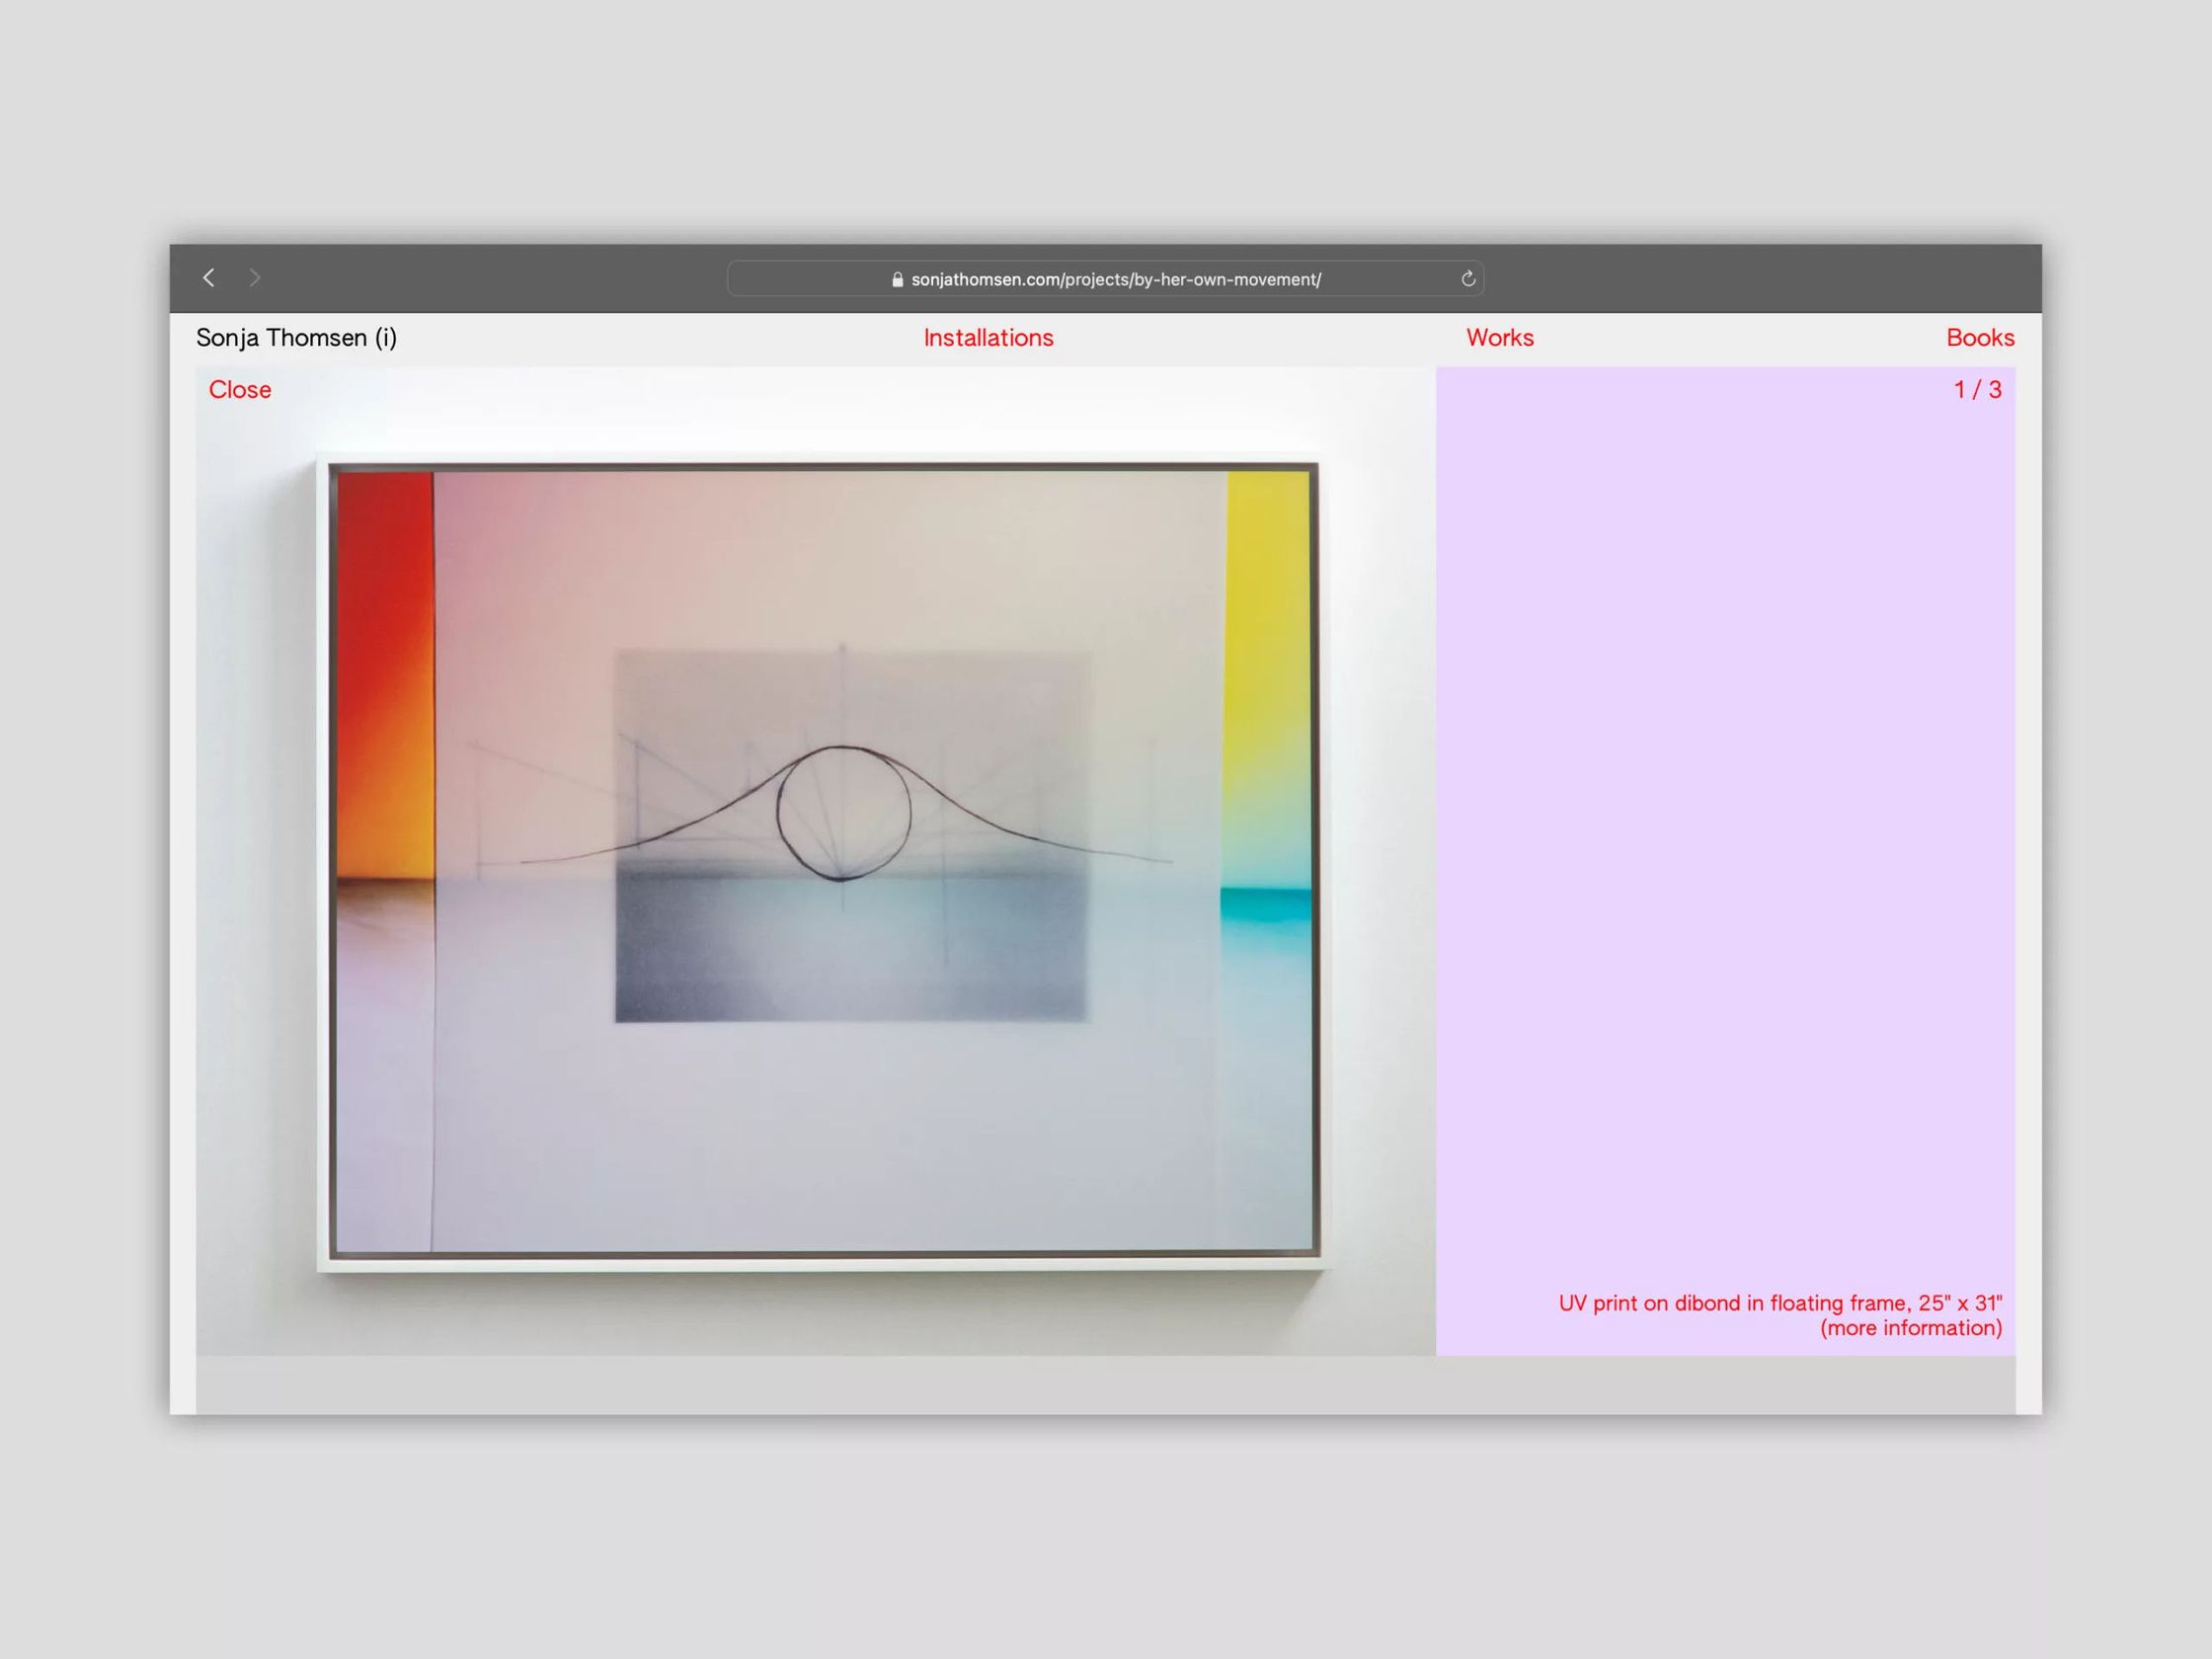Click the 1 / 3 slide counter
Viewport: 2212px width, 1659px height.
1977,390
